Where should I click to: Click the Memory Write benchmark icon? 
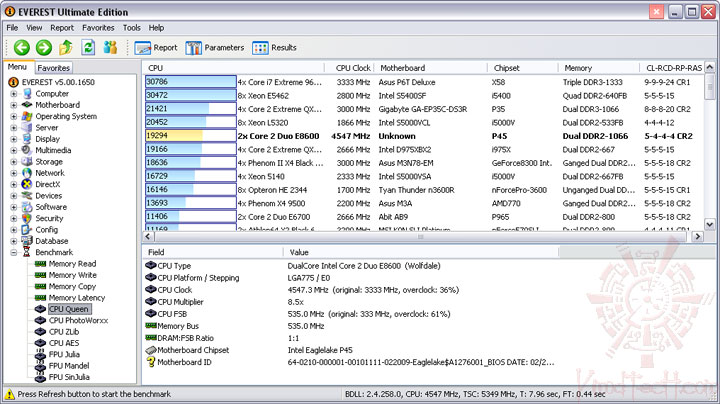pos(40,275)
